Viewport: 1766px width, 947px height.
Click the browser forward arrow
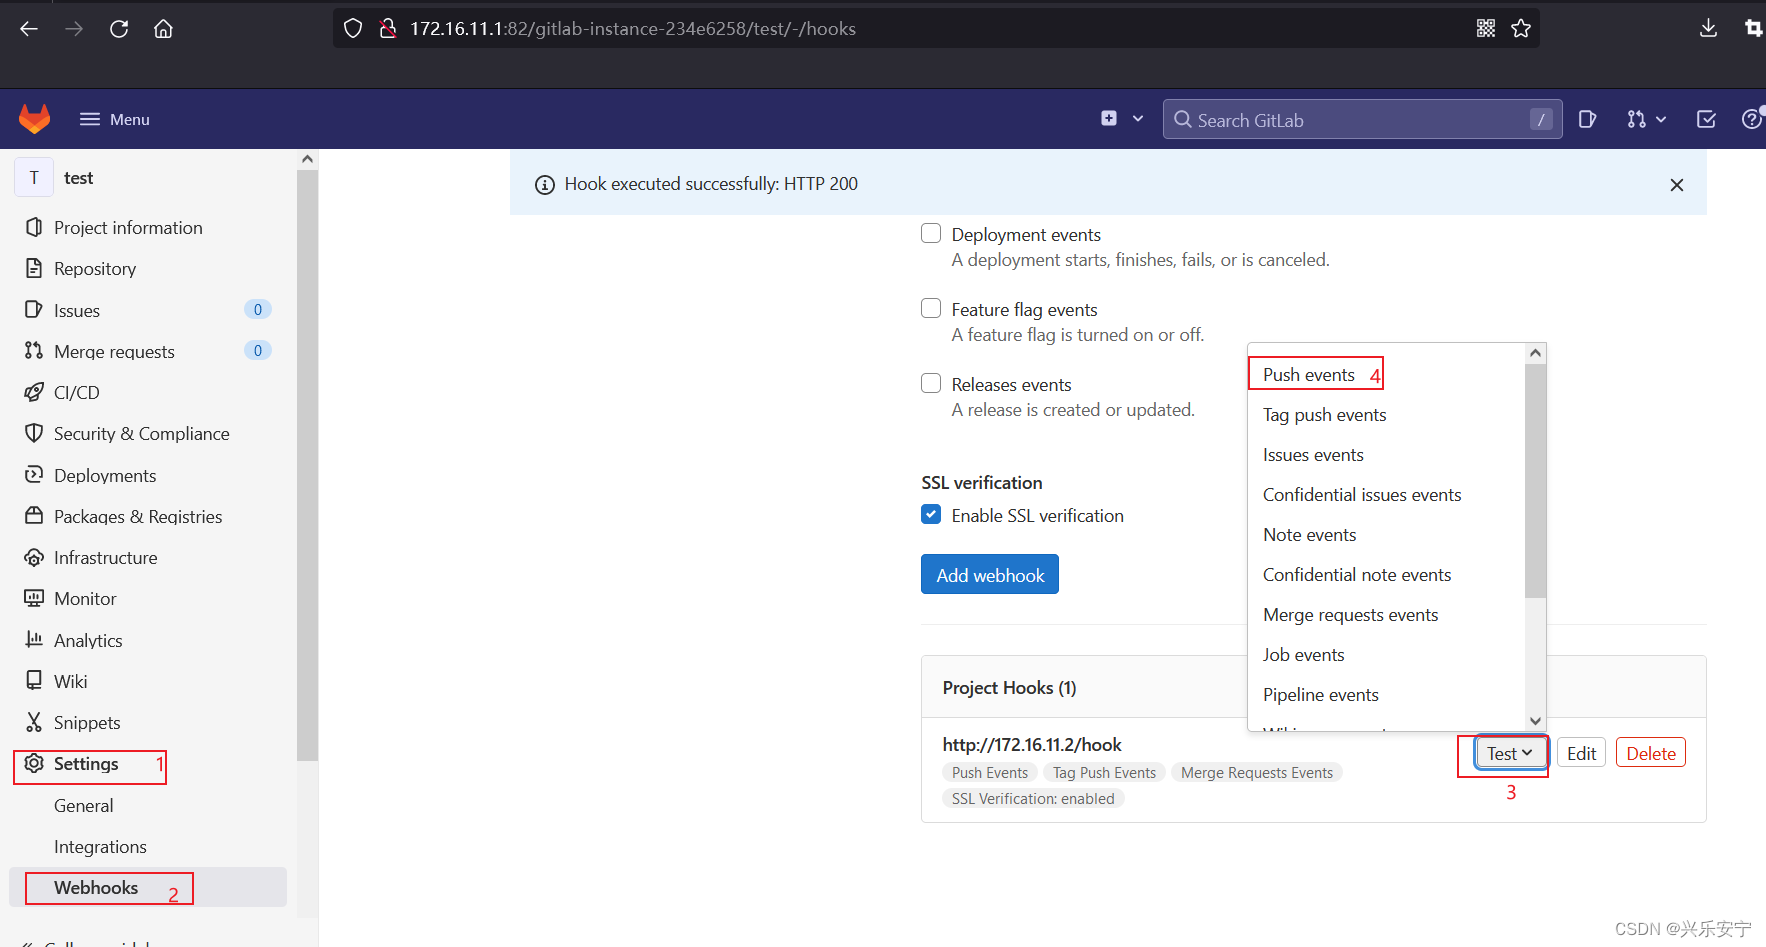click(x=74, y=29)
